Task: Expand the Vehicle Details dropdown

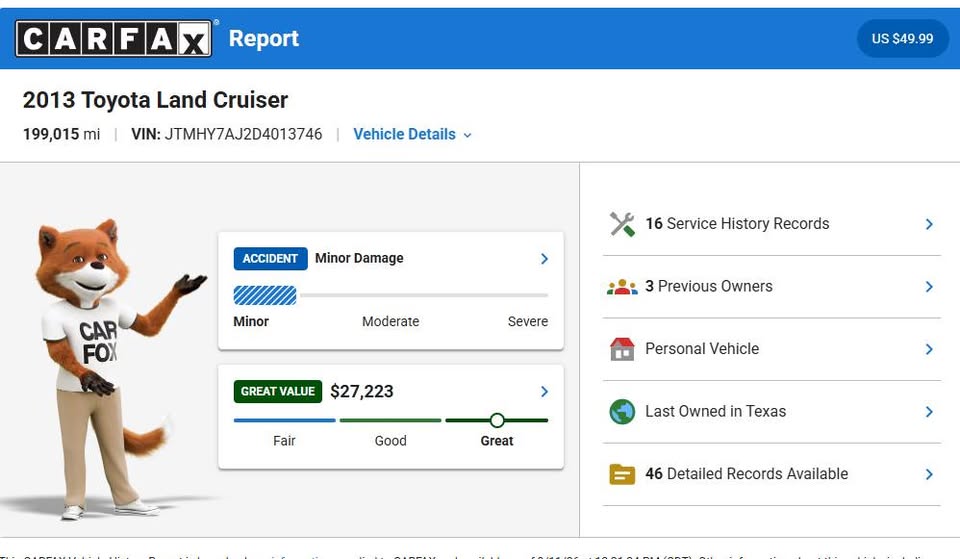Action: [x=412, y=134]
